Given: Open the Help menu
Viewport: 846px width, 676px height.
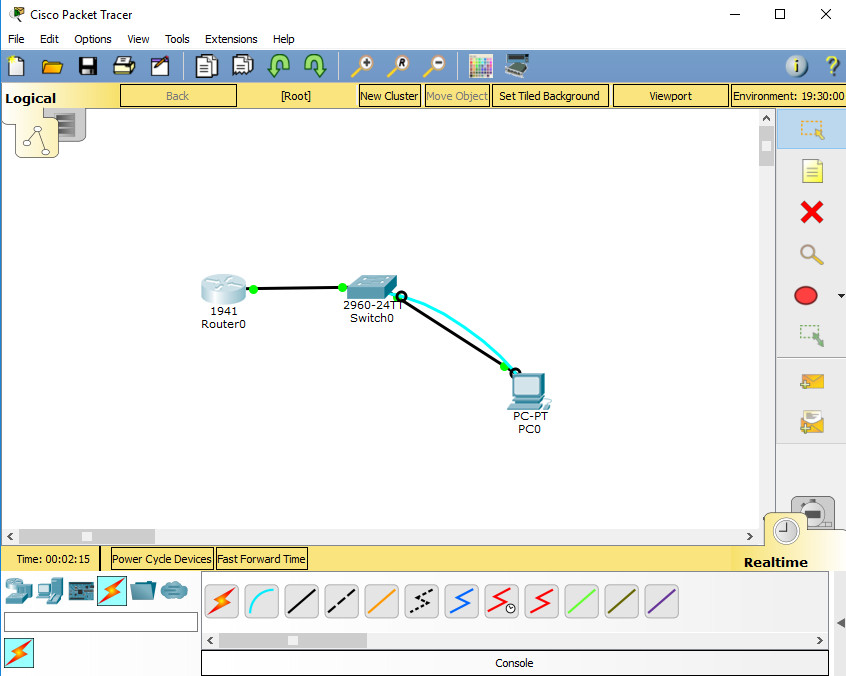Looking at the screenshot, I should 283,39.
